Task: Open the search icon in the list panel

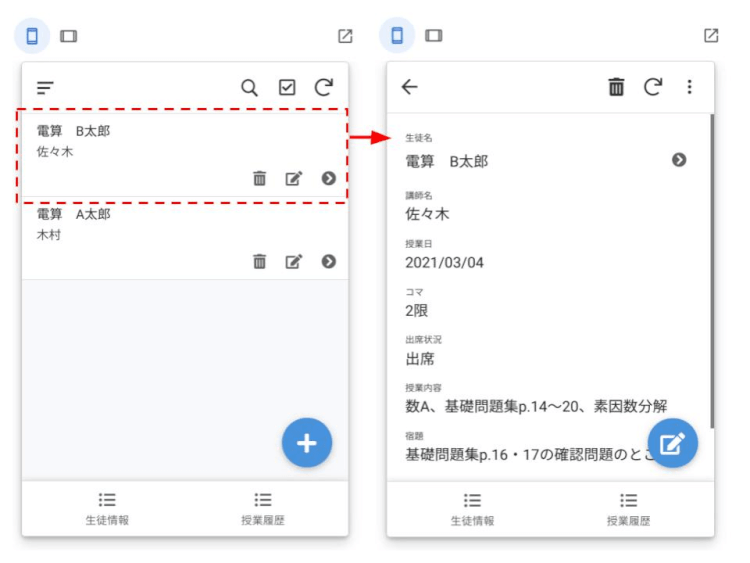Action: 249,88
